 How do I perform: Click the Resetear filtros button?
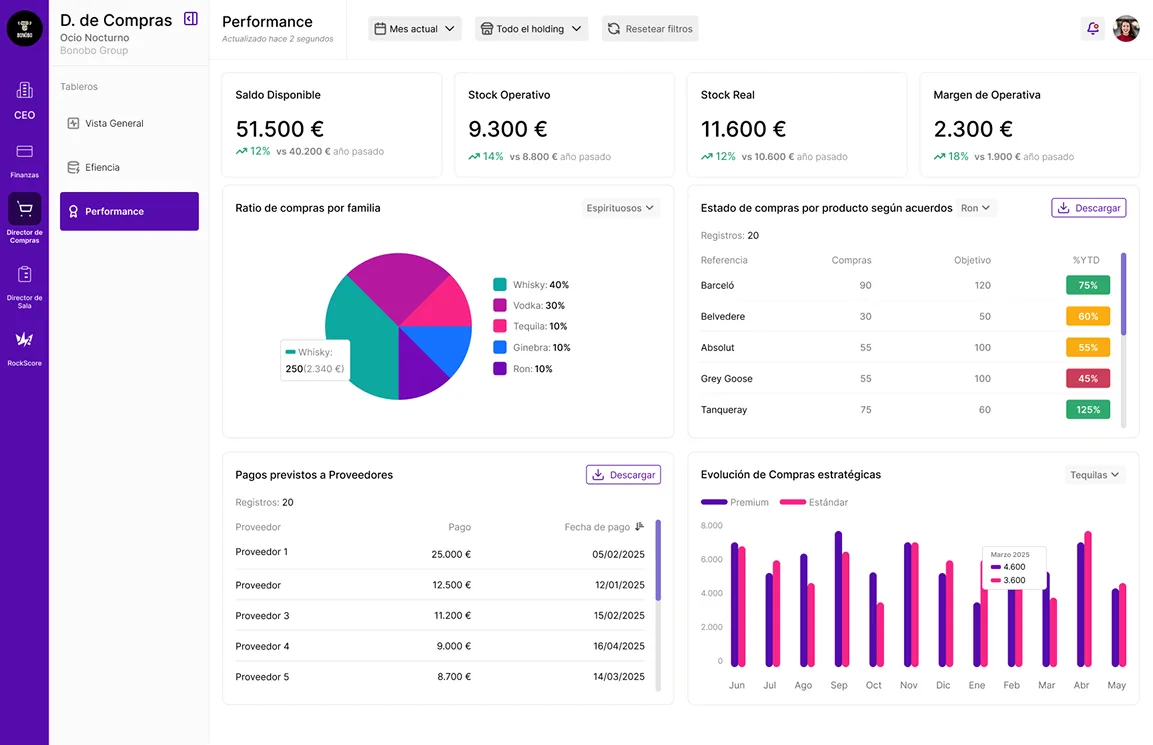(x=650, y=29)
